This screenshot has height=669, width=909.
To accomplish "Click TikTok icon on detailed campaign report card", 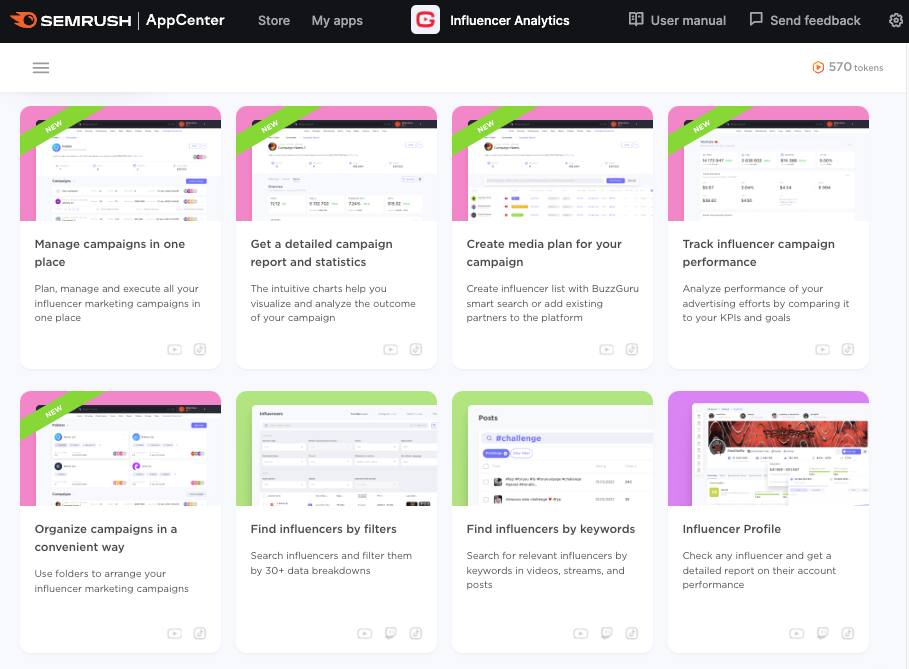I will (x=416, y=349).
